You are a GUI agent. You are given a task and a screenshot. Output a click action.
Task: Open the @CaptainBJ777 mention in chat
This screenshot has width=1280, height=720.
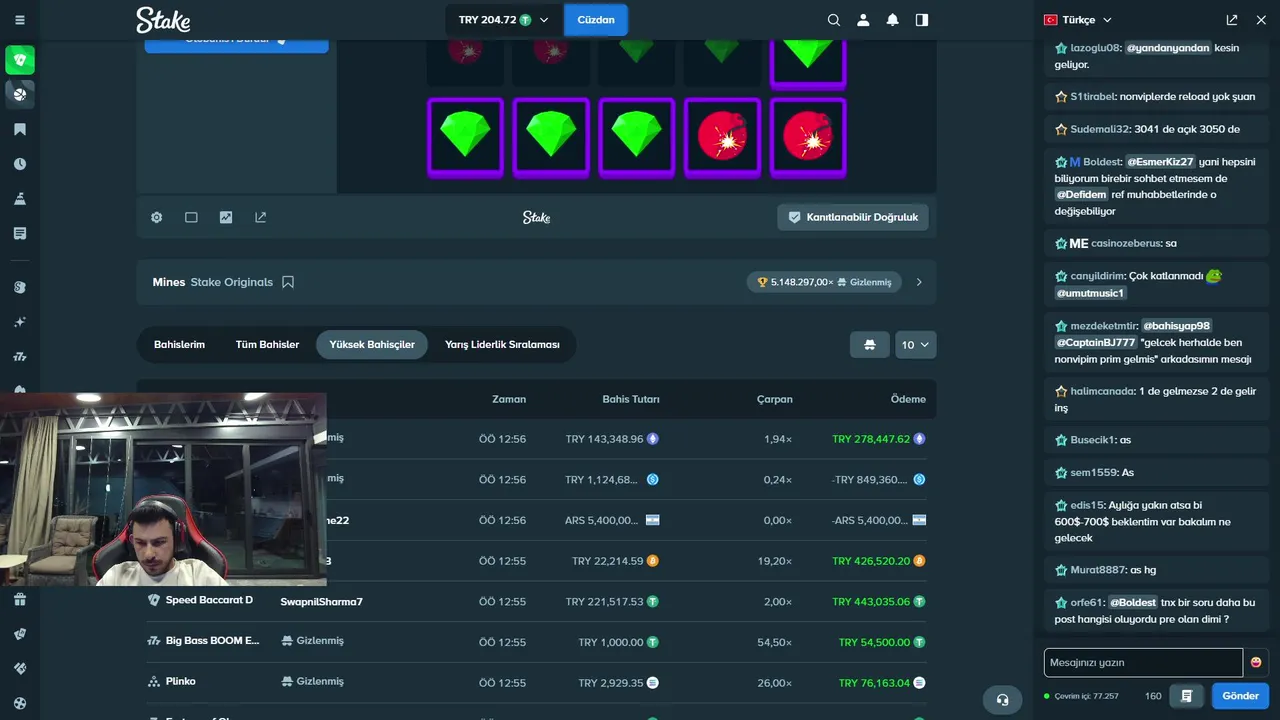[x=1096, y=342]
